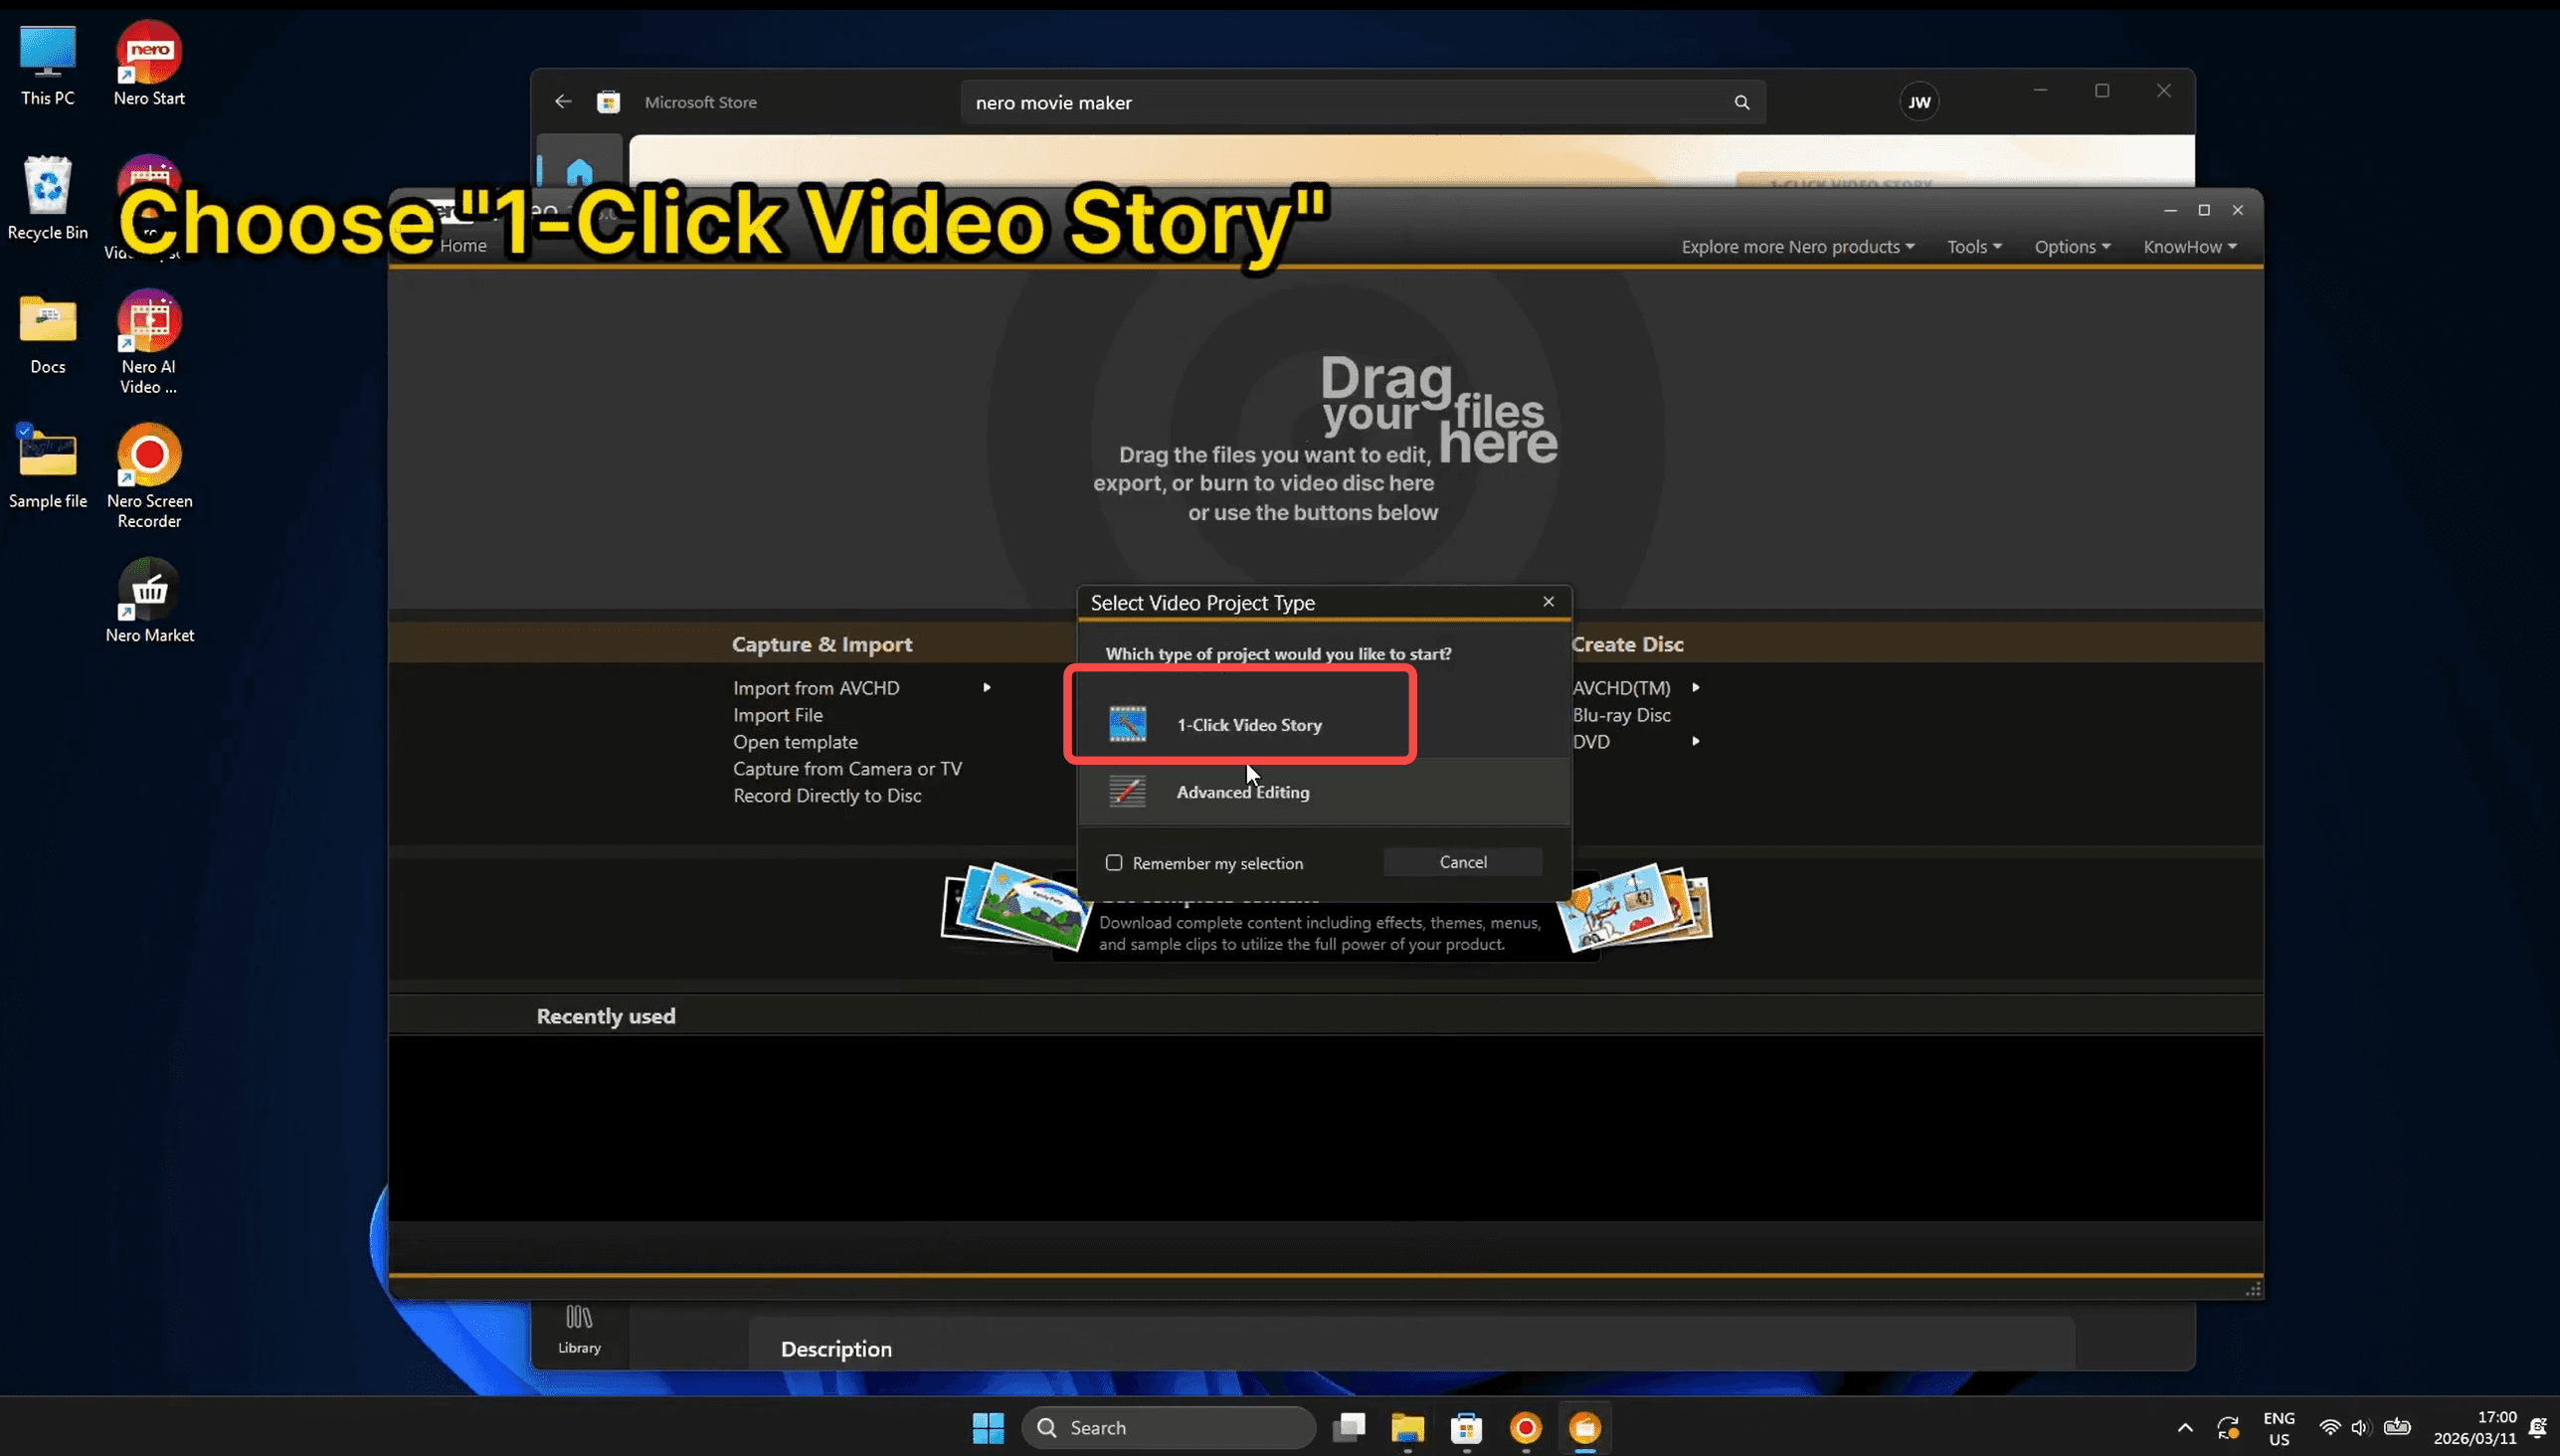Click the Import File link
This screenshot has height=1456, width=2560.
pyautogui.click(x=777, y=714)
